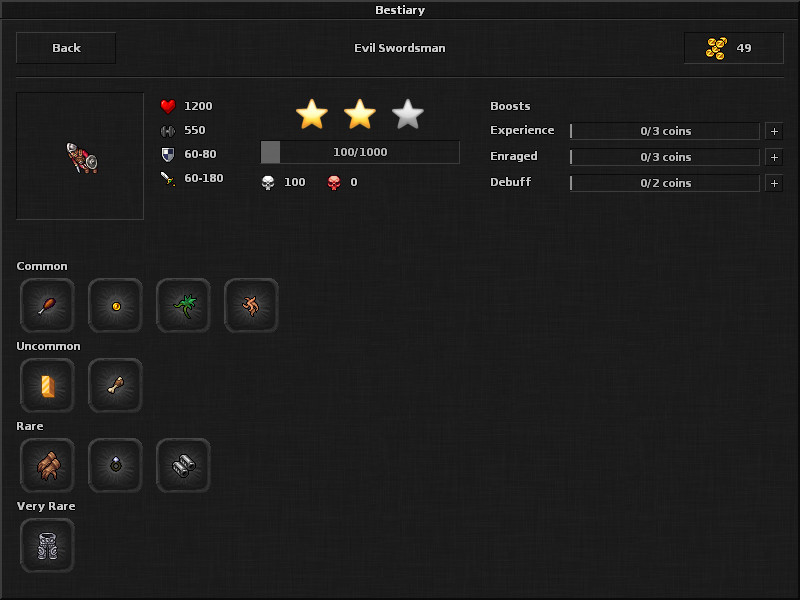Image resolution: width=800 pixels, height=600 pixels.
Task: Select the Enraged boost label
Action: click(x=514, y=157)
